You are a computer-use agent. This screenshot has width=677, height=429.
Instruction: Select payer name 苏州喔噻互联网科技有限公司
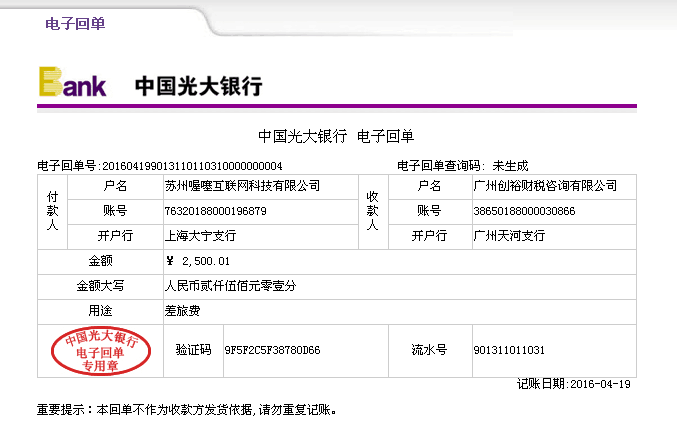pos(242,186)
